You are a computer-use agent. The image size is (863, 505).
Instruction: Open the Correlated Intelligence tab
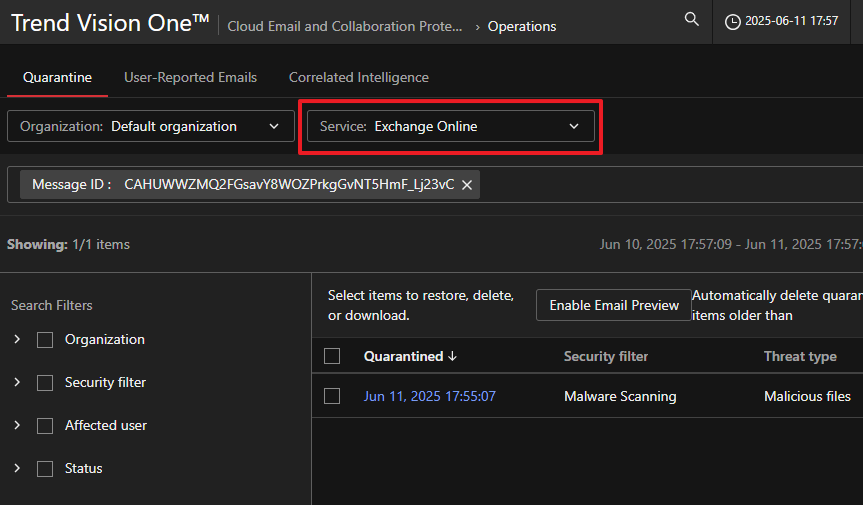[x=358, y=77]
